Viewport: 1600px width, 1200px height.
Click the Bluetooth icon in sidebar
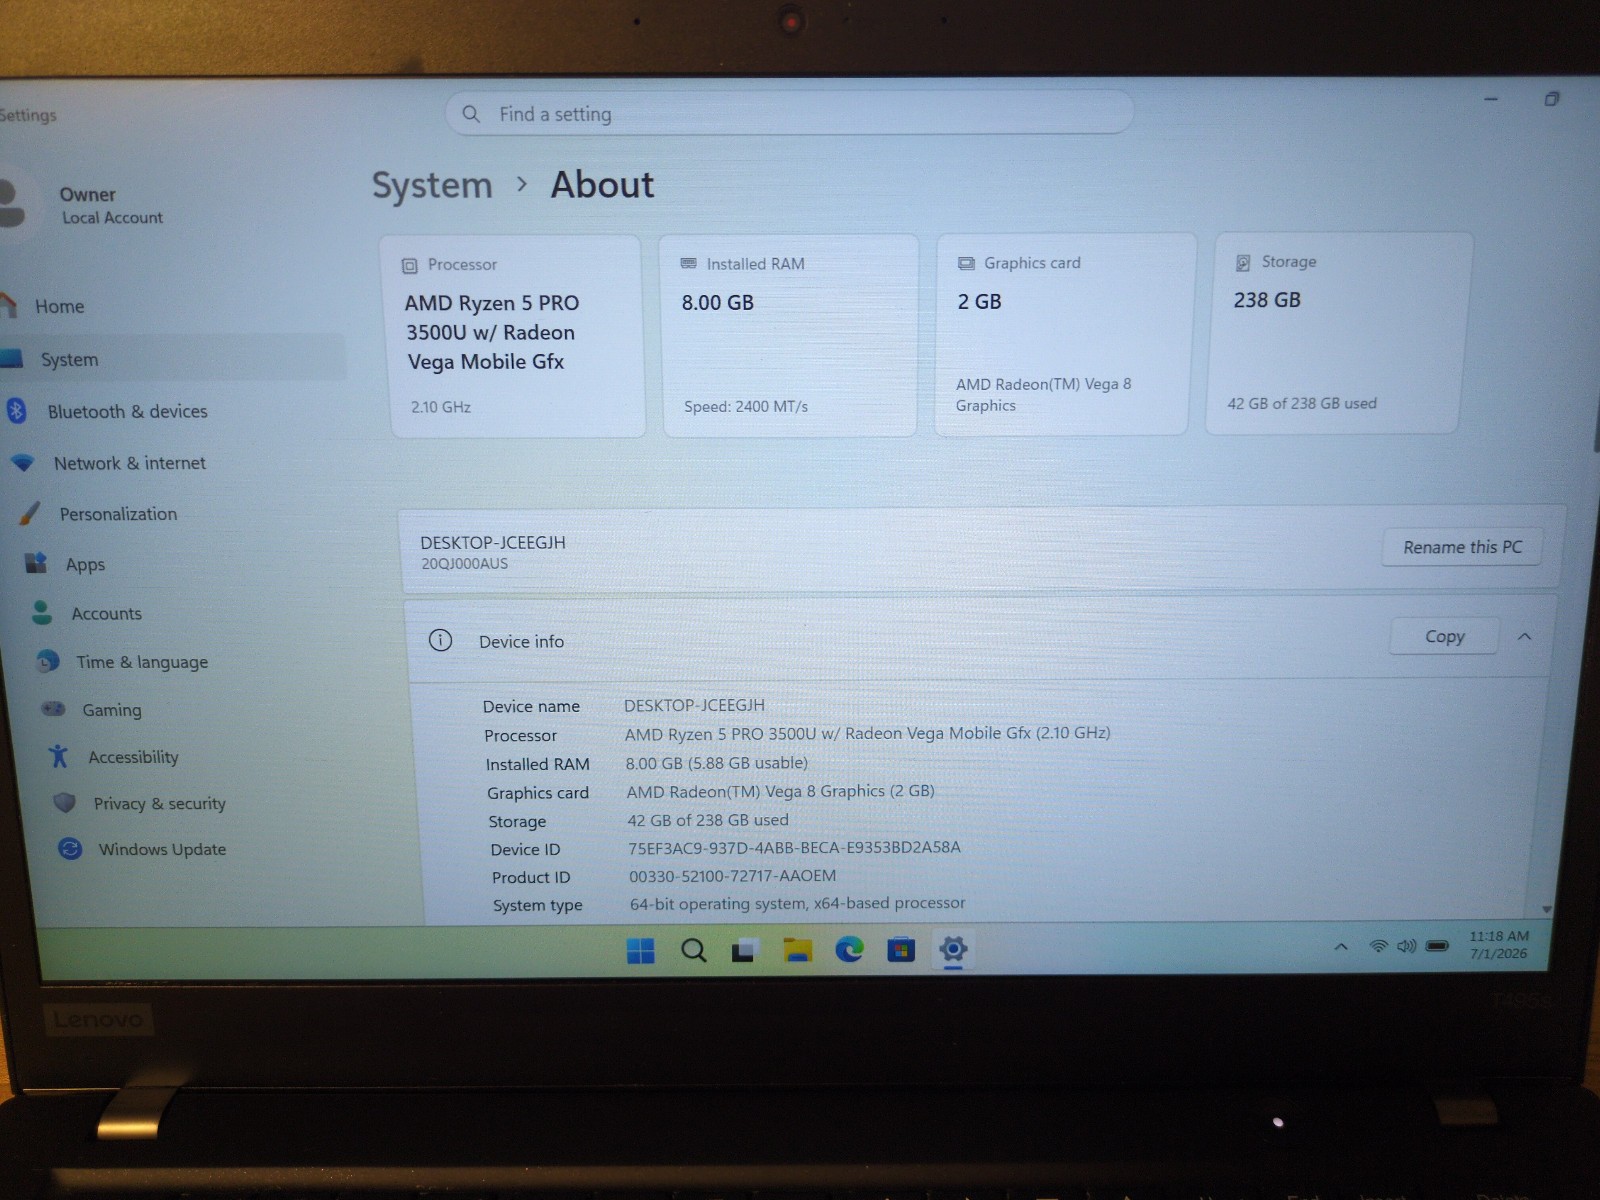(x=16, y=410)
